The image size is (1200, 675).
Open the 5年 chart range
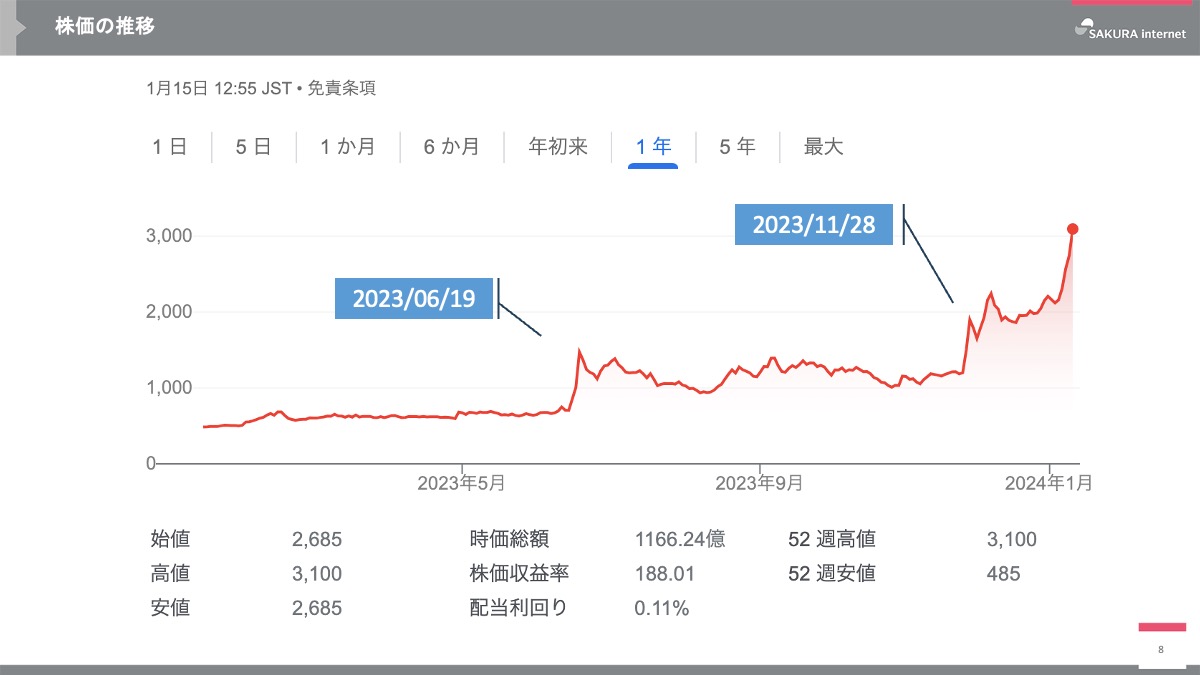click(738, 147)
